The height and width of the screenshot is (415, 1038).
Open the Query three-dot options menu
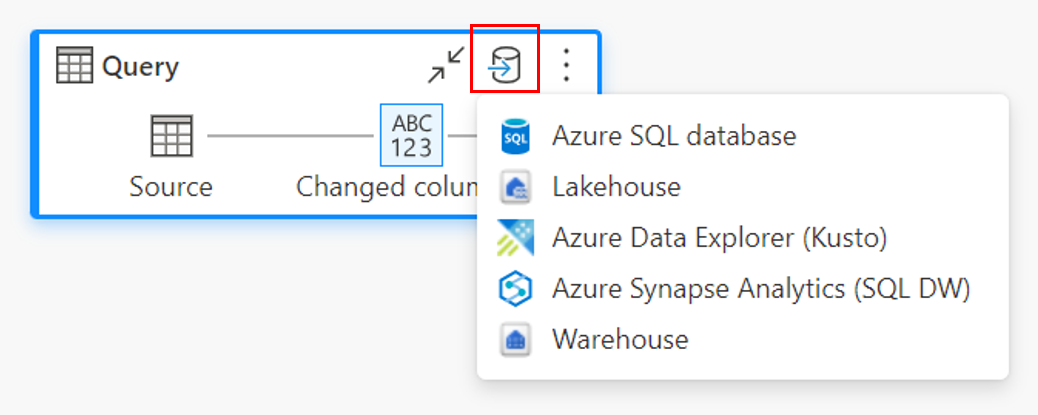tap(566, 66)
